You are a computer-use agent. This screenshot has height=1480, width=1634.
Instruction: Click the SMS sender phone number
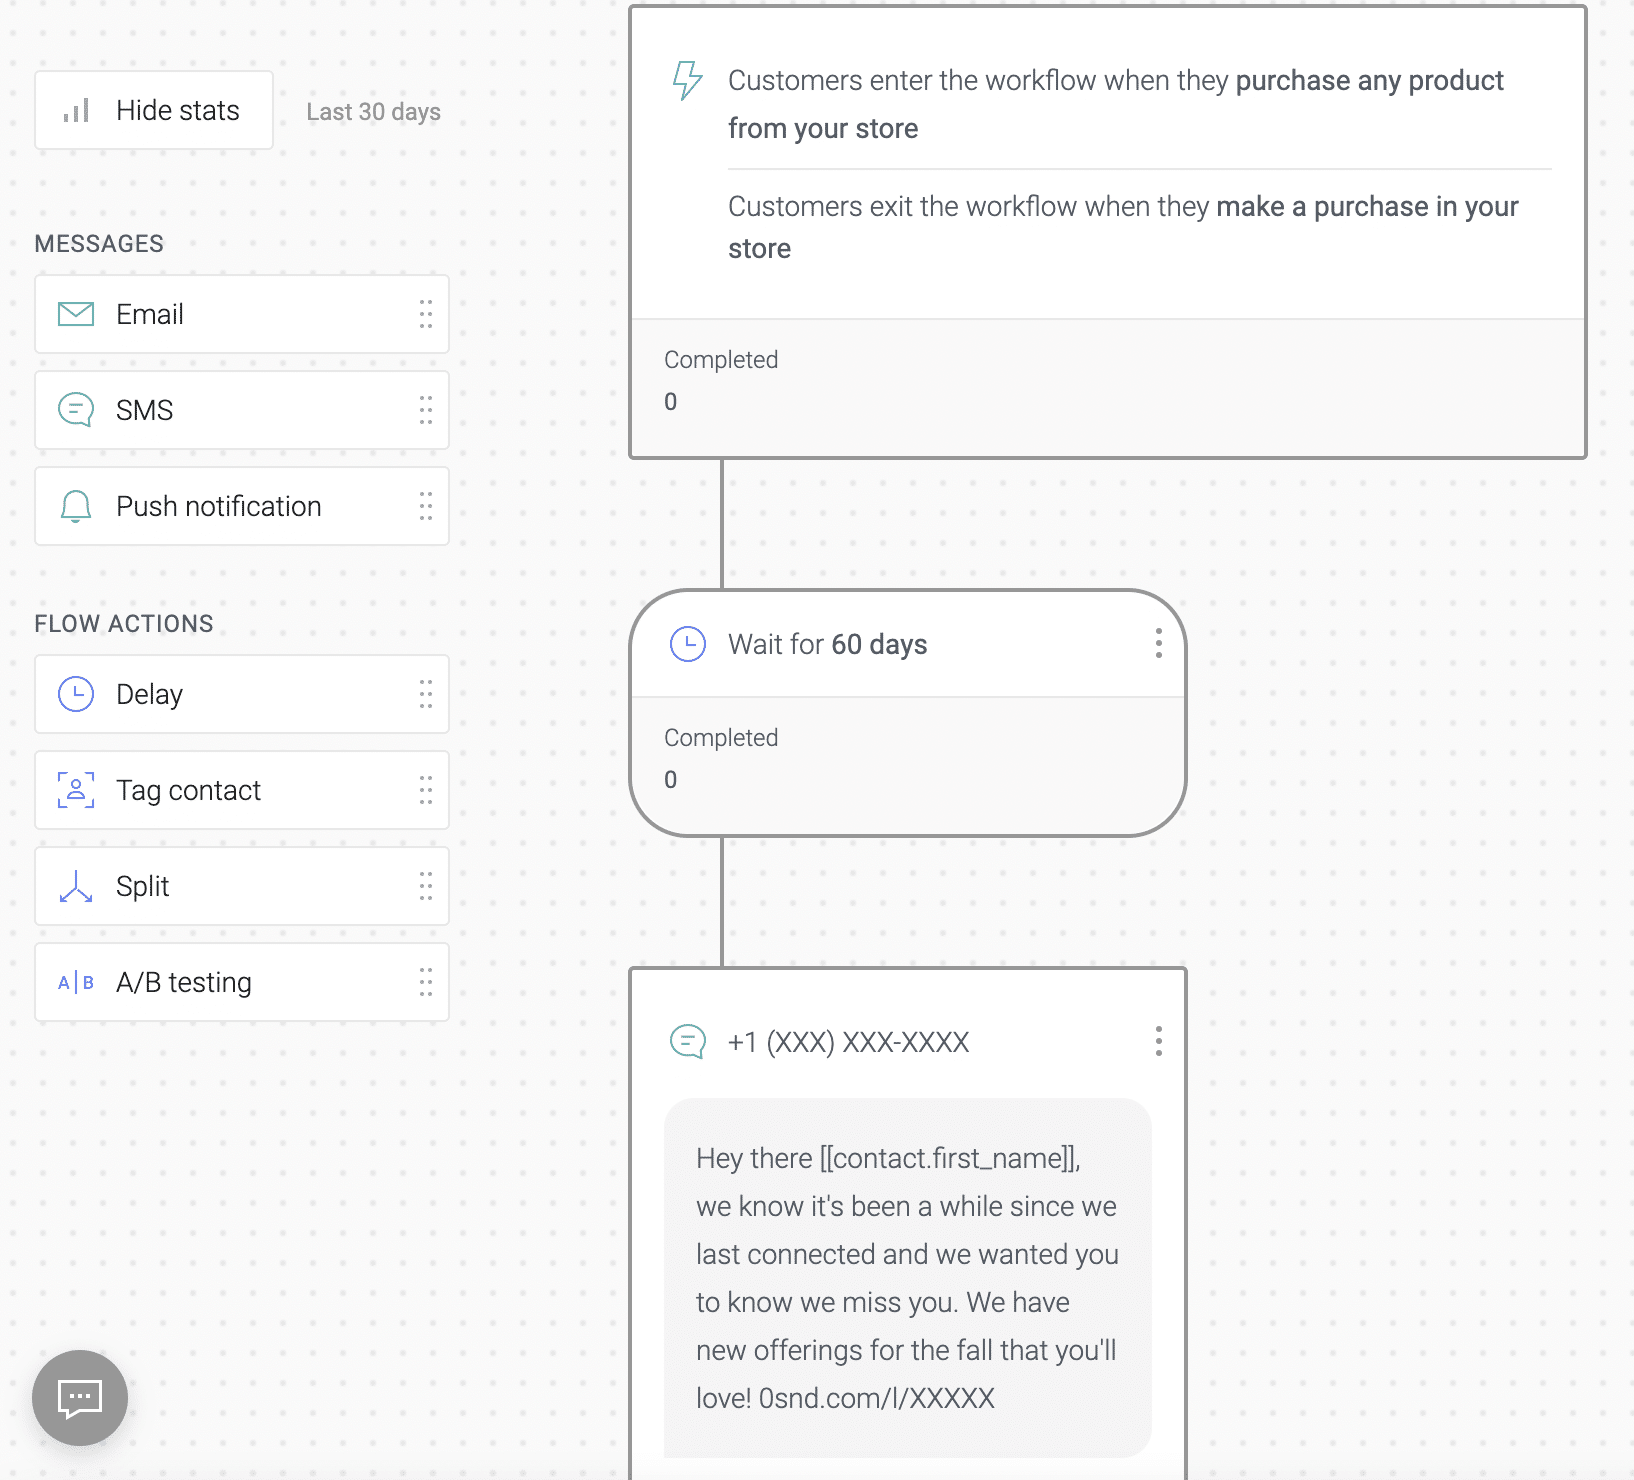848,1042
